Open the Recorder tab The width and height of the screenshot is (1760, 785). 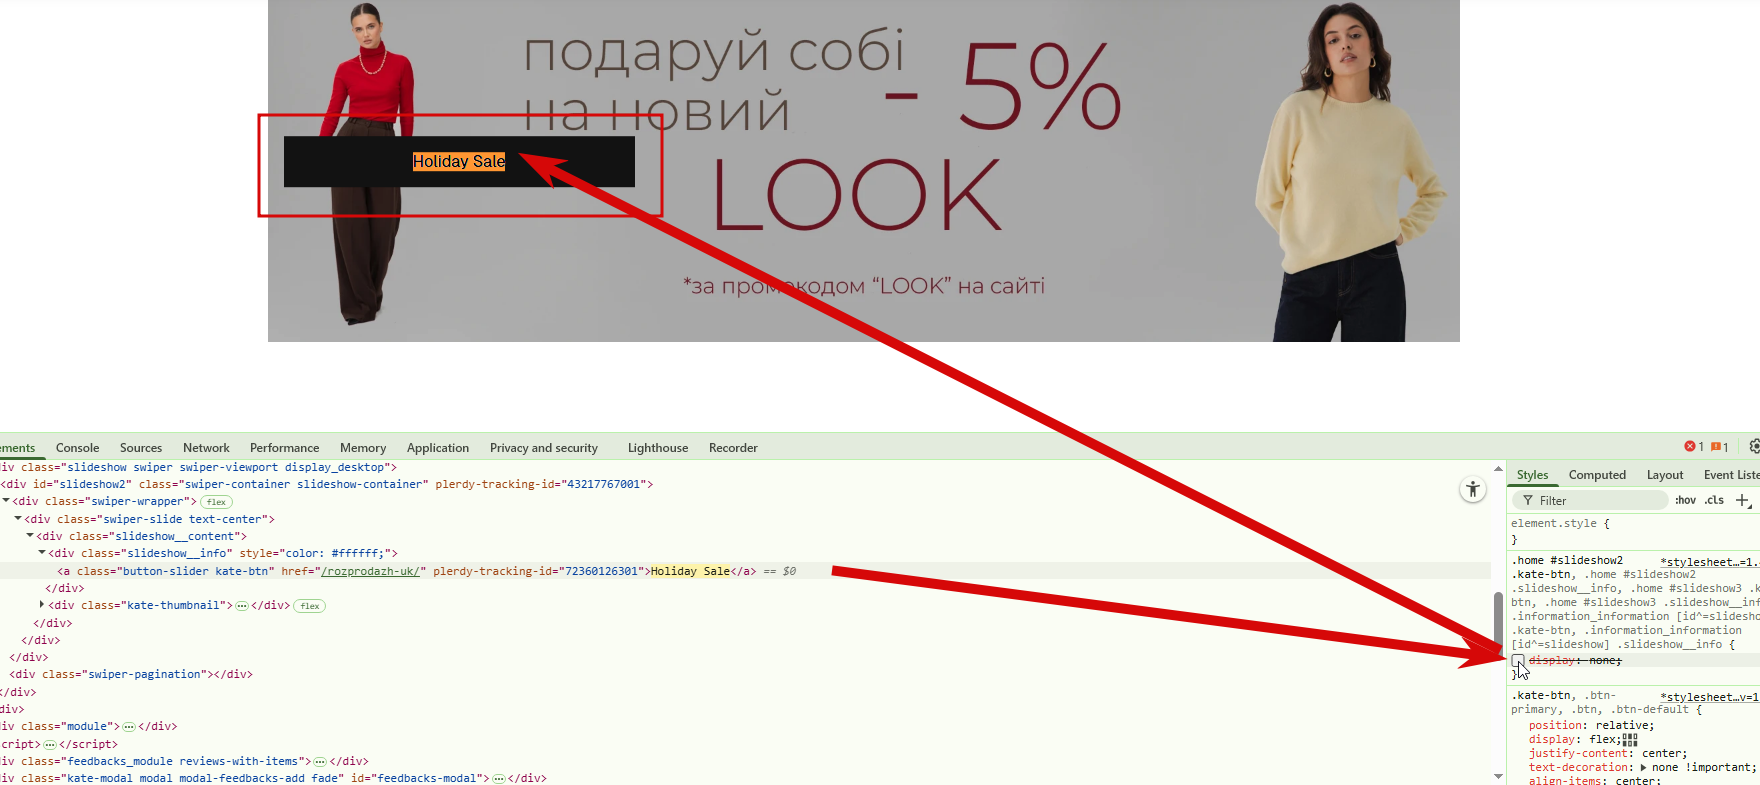[x=733, y=448]
